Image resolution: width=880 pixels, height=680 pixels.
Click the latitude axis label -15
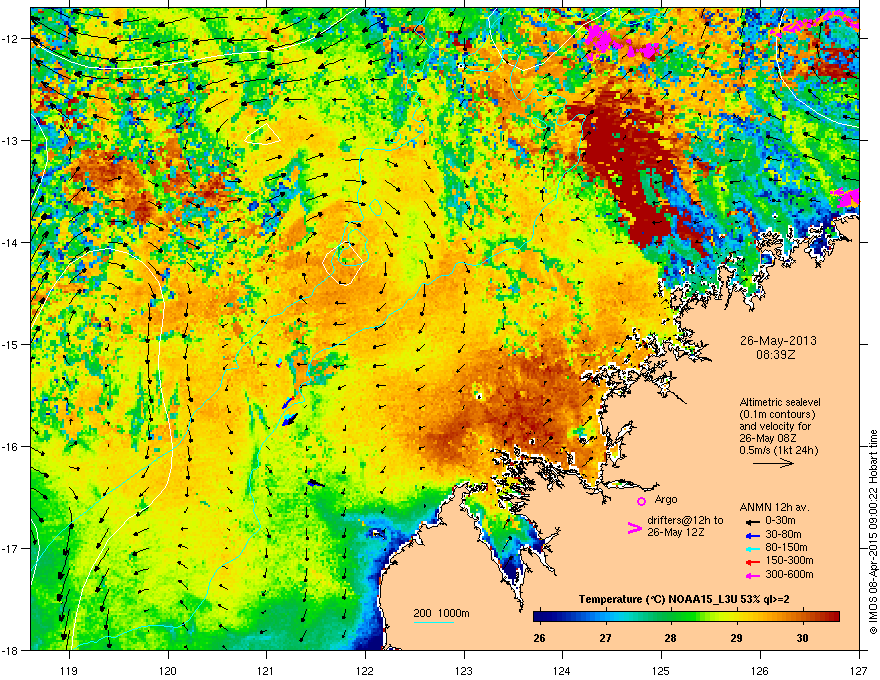click(11, 344)
